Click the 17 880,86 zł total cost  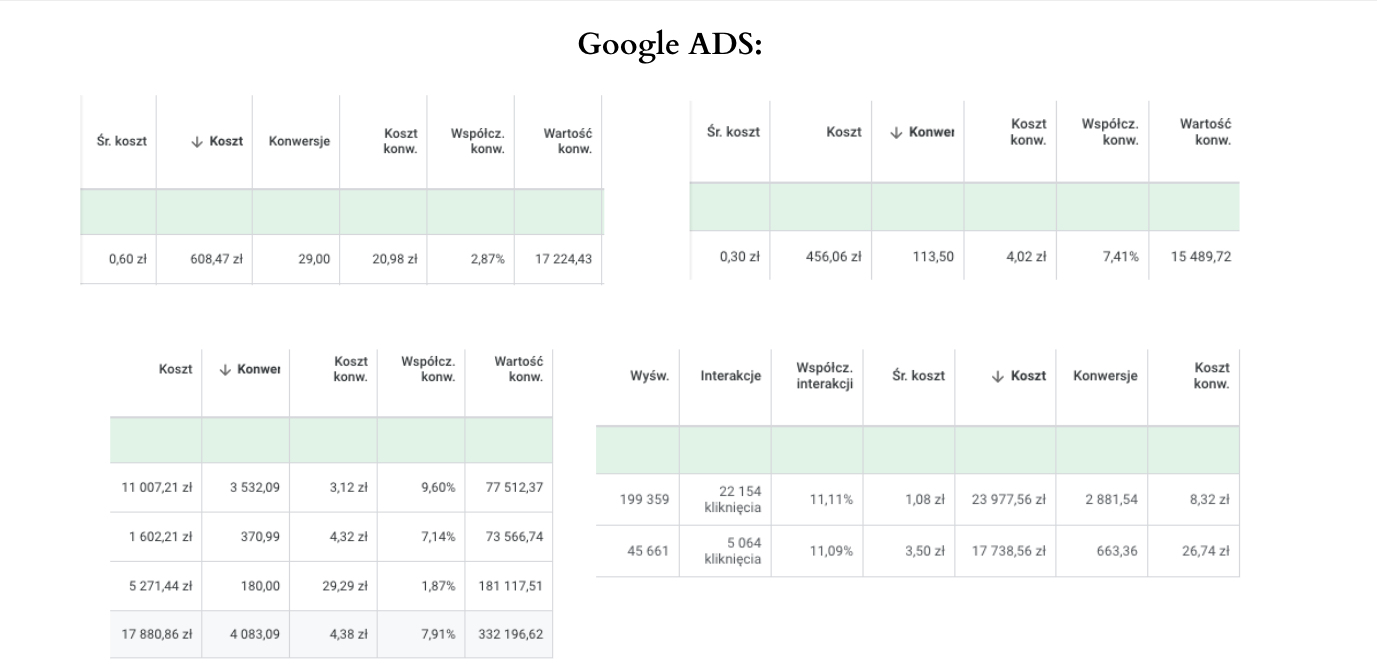156,634
